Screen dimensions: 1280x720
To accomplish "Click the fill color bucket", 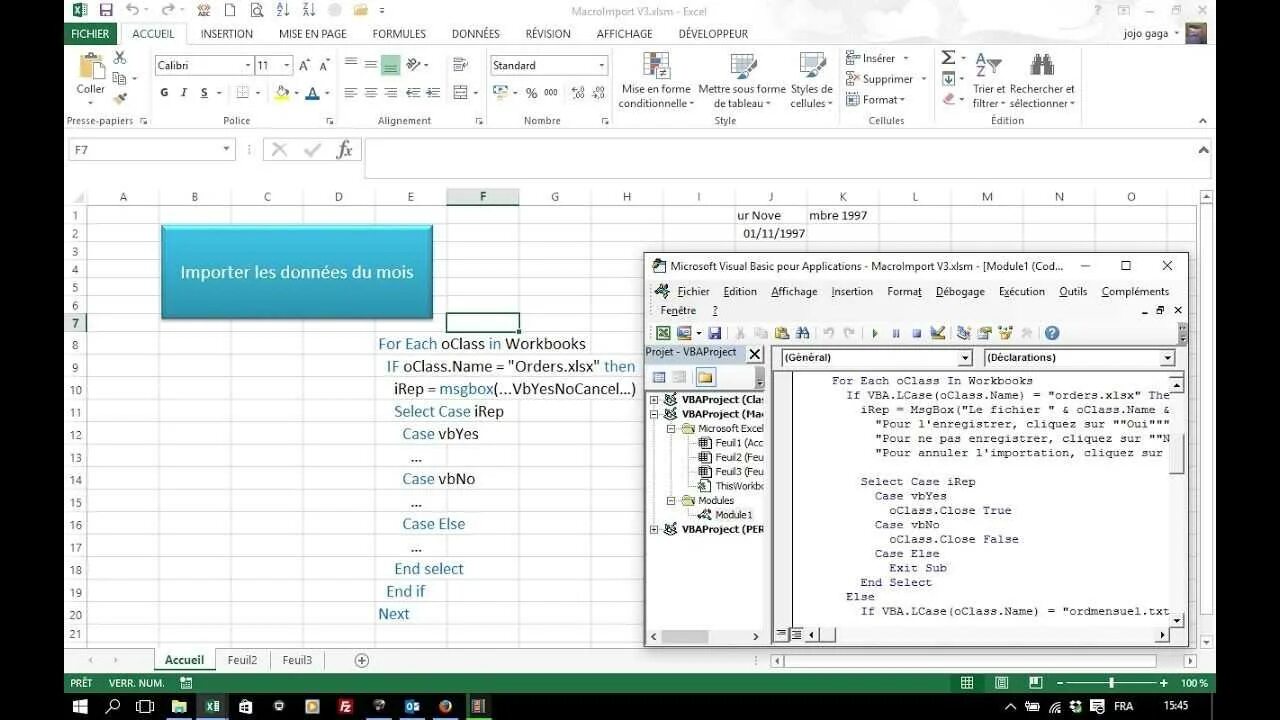I will click(x=282, y=93).
